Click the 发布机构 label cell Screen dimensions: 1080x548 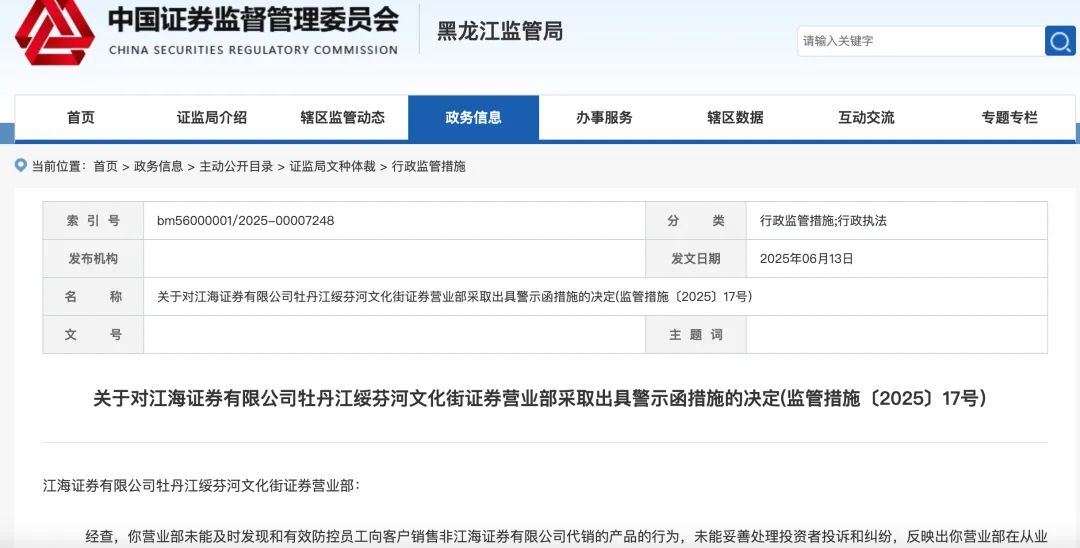(93, 259)
